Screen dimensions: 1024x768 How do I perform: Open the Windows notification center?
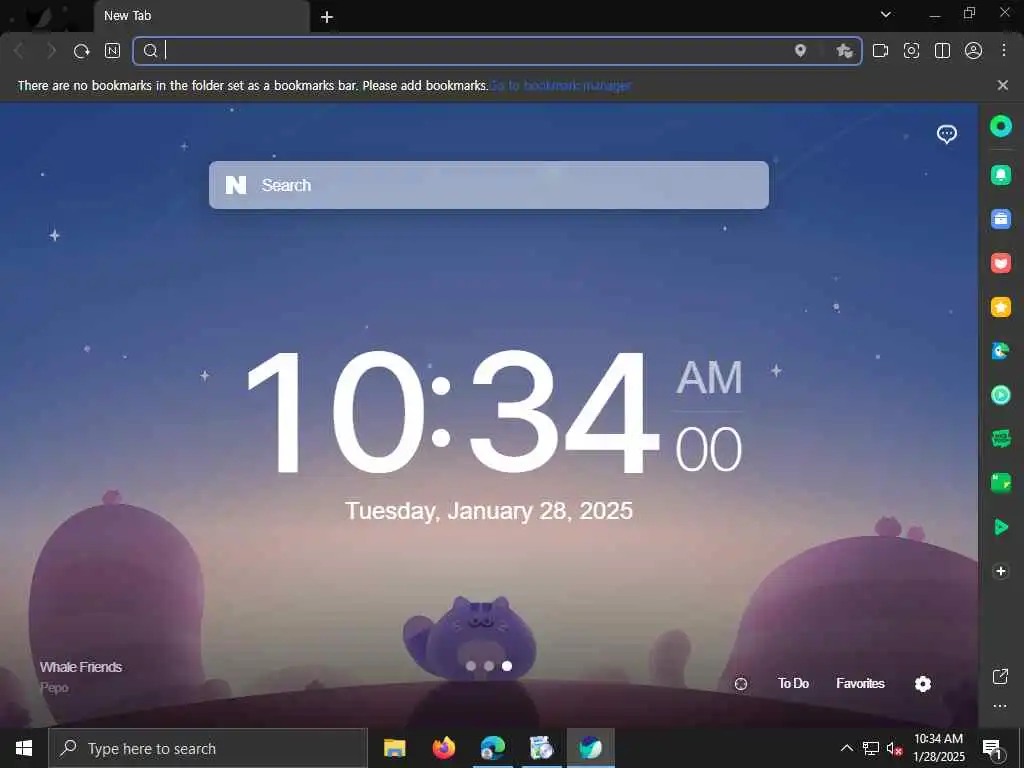tap(993, 748)
